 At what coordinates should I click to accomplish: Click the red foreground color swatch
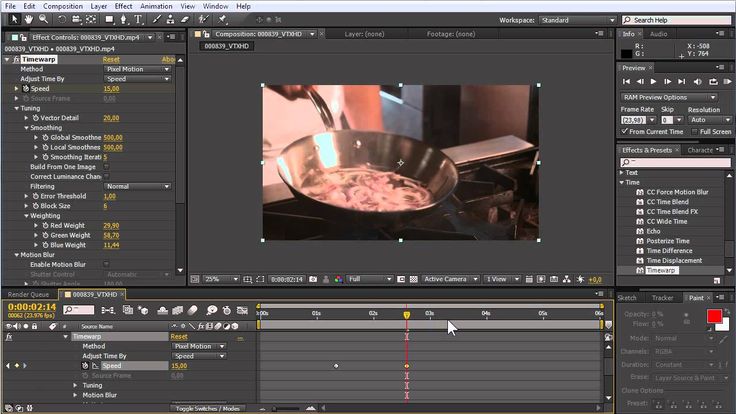(x=714, y=316)
